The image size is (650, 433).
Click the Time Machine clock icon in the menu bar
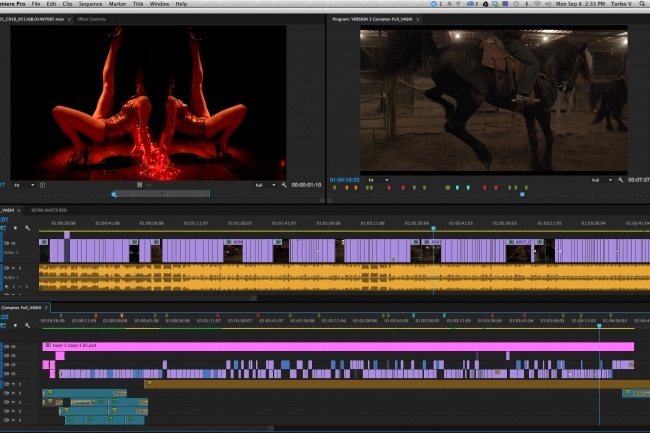(x=516, y=4)
